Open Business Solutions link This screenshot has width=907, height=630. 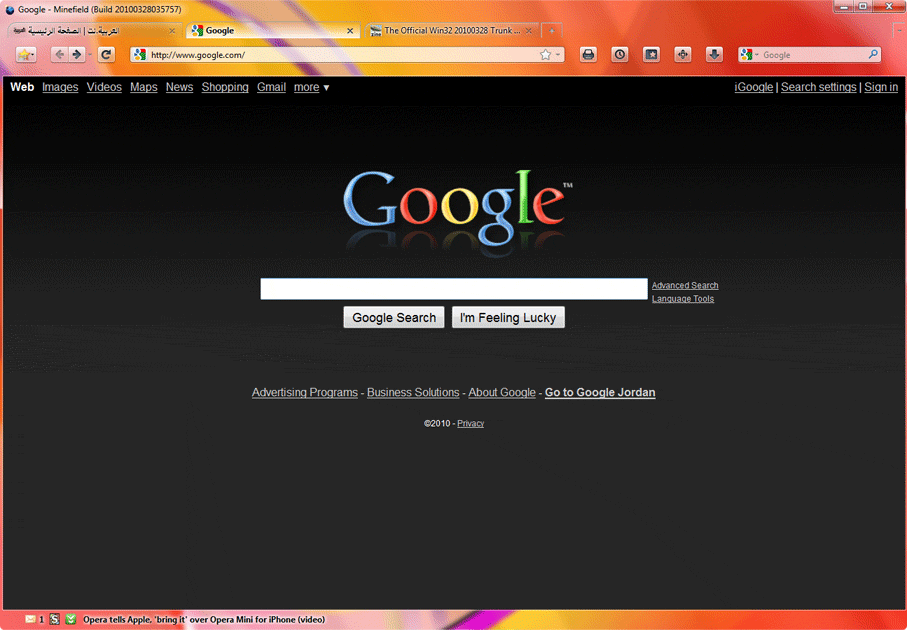[413, 392]
